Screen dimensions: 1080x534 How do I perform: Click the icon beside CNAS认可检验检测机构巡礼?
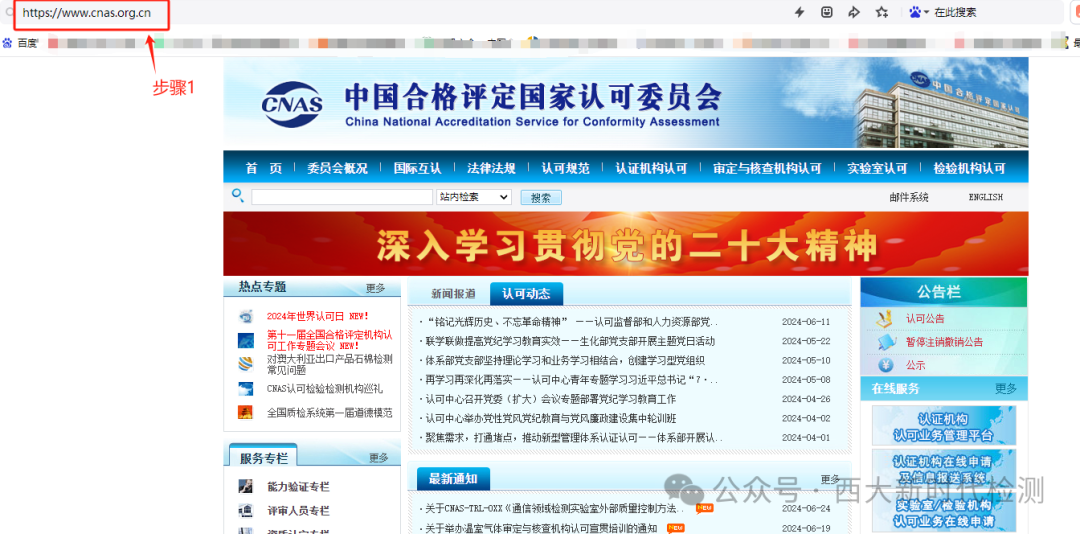(246, 389)
